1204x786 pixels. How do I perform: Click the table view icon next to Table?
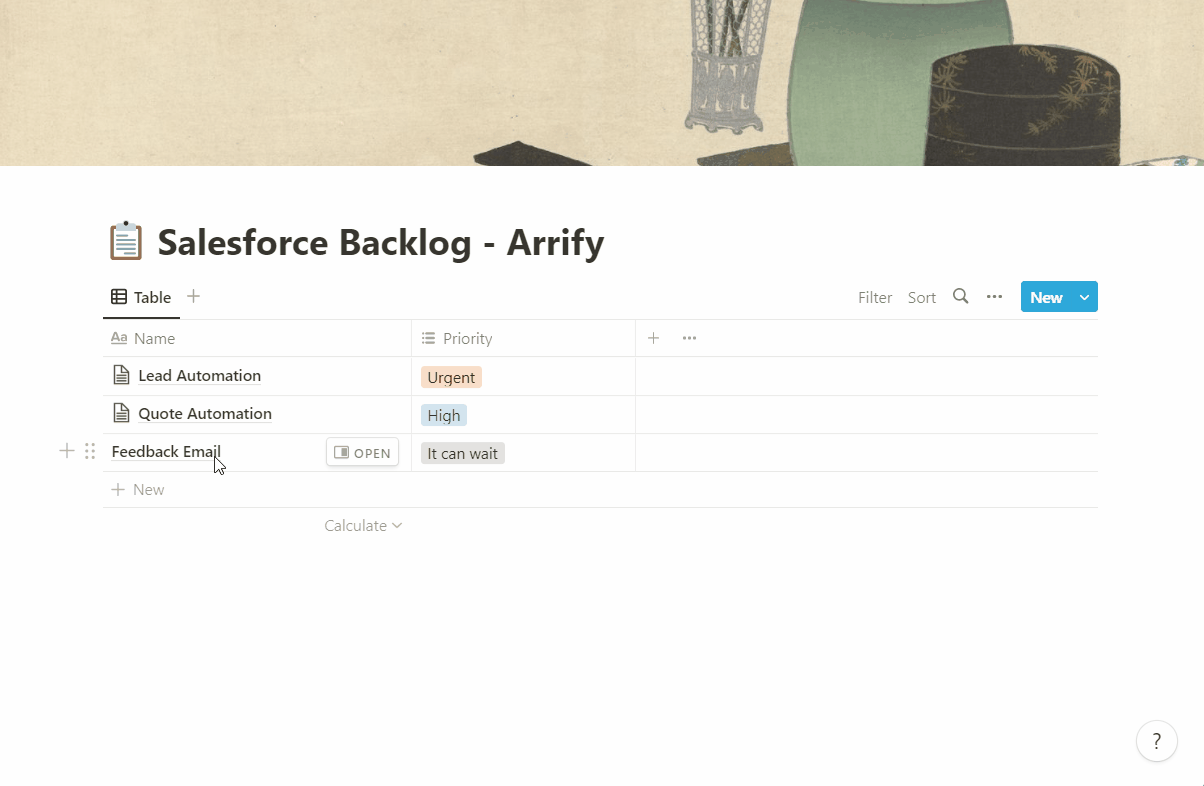(x=120, y=296)
